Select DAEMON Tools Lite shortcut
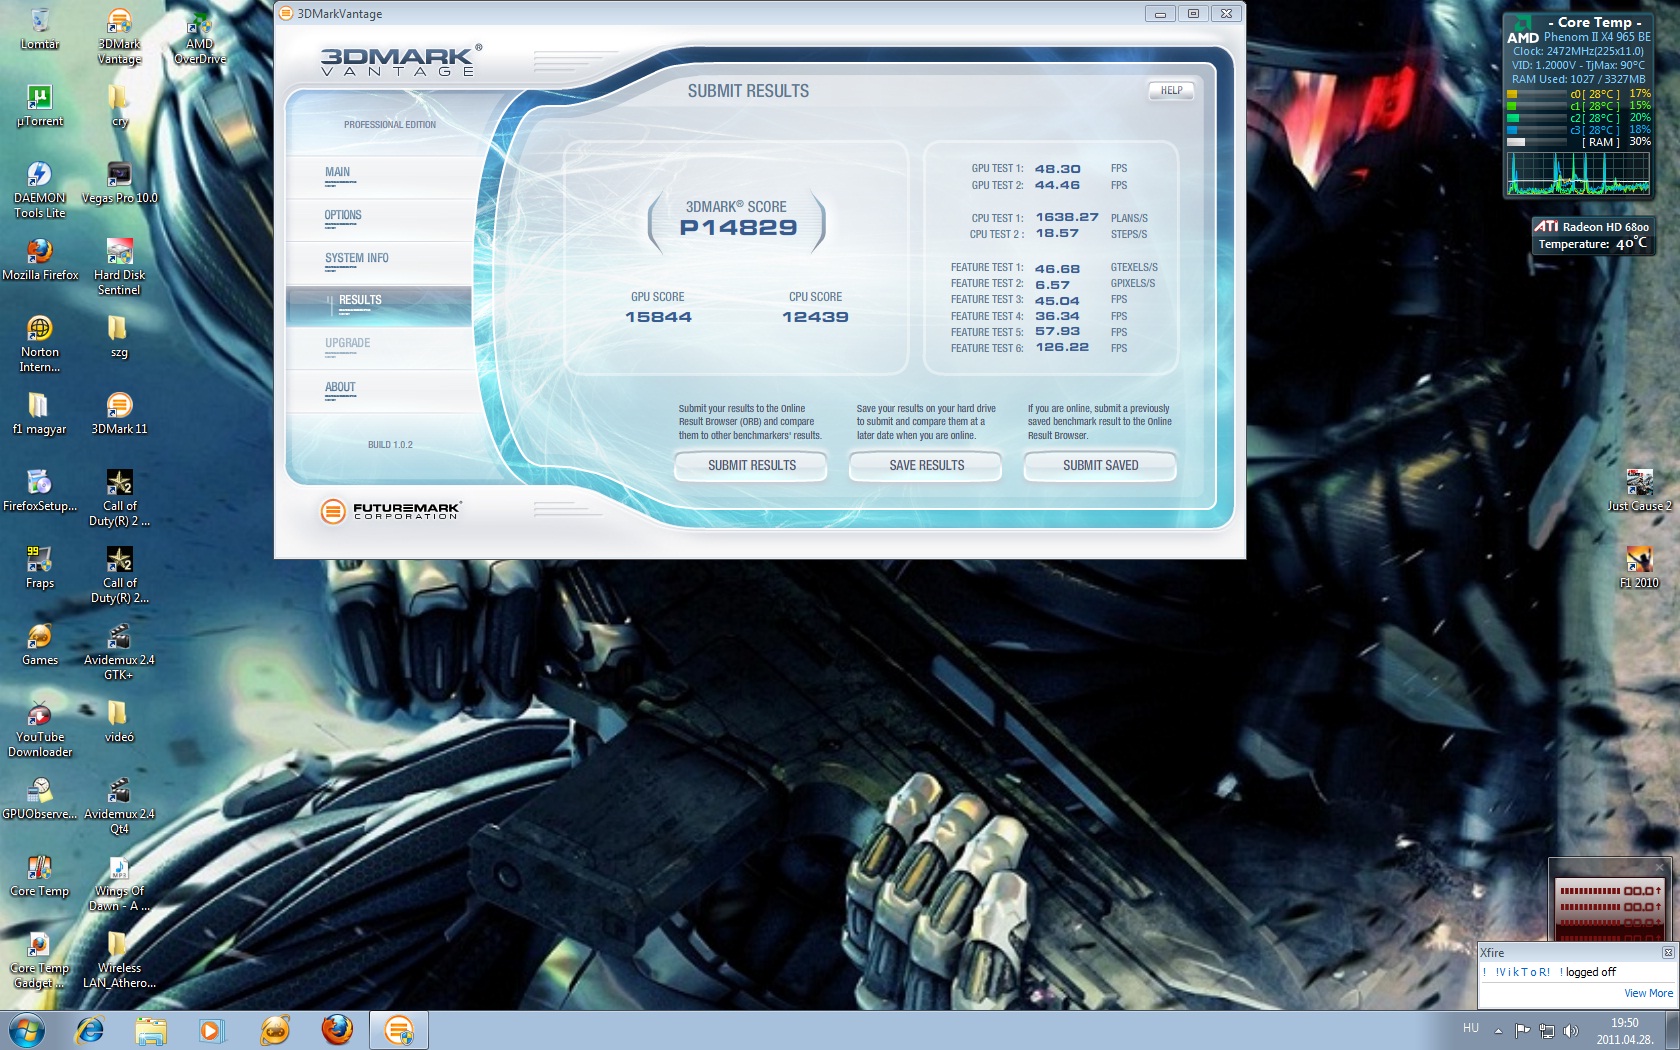This screenshot has height=1050, width=1680. coord(40,190)
